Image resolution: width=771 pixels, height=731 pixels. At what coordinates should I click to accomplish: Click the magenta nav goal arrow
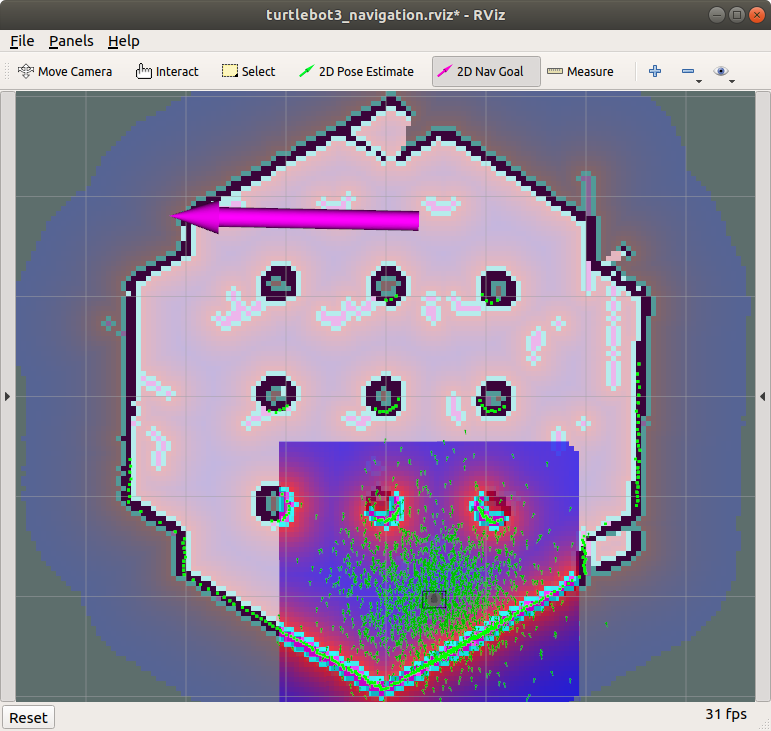click(x=300, y=217)
